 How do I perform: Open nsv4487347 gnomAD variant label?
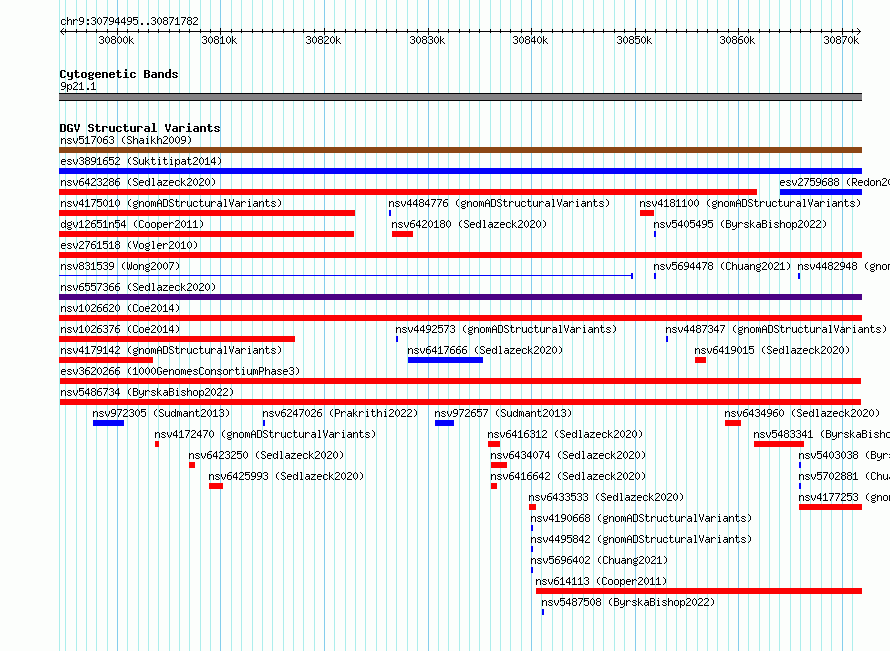click(x=776, y=329)
